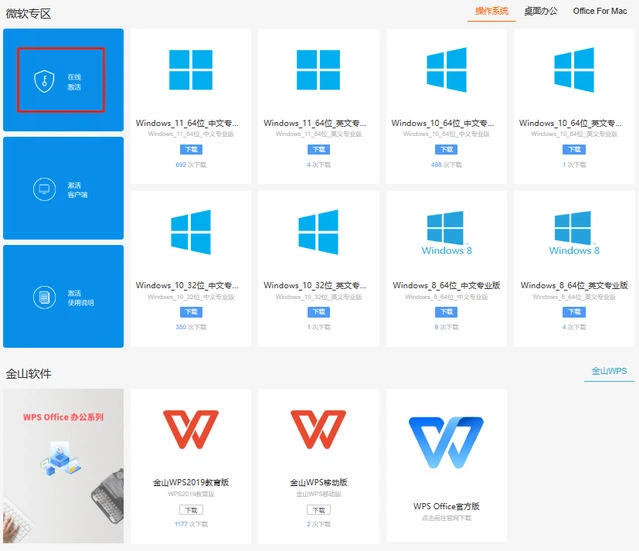Click the 金山WPS2019教育版 red W logo
This screenshot has width=639, height=551.
191,429
